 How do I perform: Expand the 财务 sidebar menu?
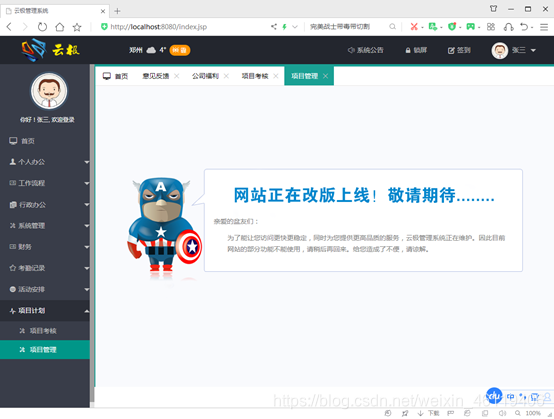click(45, 247)
